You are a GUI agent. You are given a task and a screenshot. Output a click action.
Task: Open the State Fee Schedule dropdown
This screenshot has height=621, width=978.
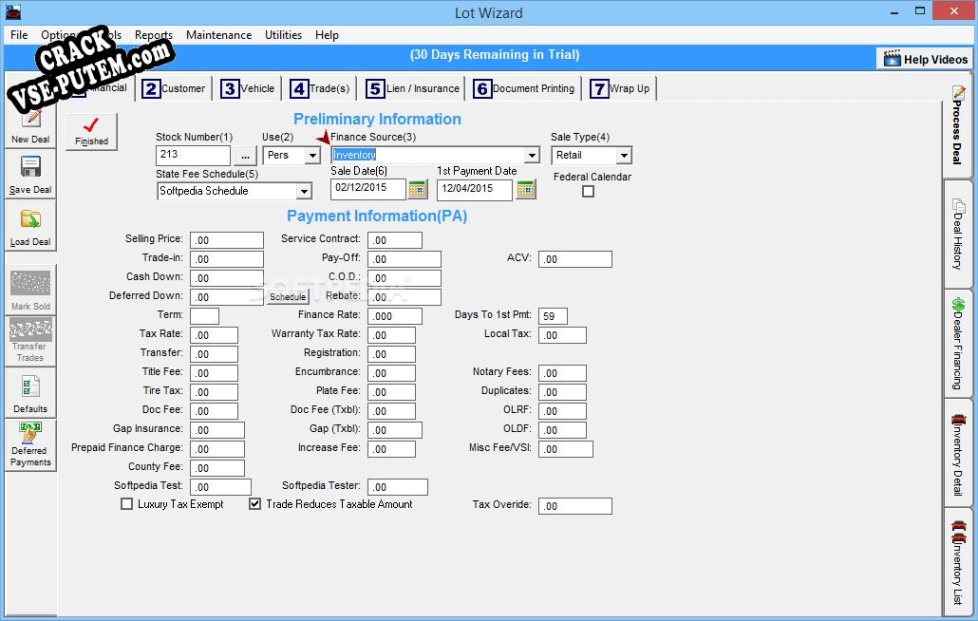click(304, 191)
